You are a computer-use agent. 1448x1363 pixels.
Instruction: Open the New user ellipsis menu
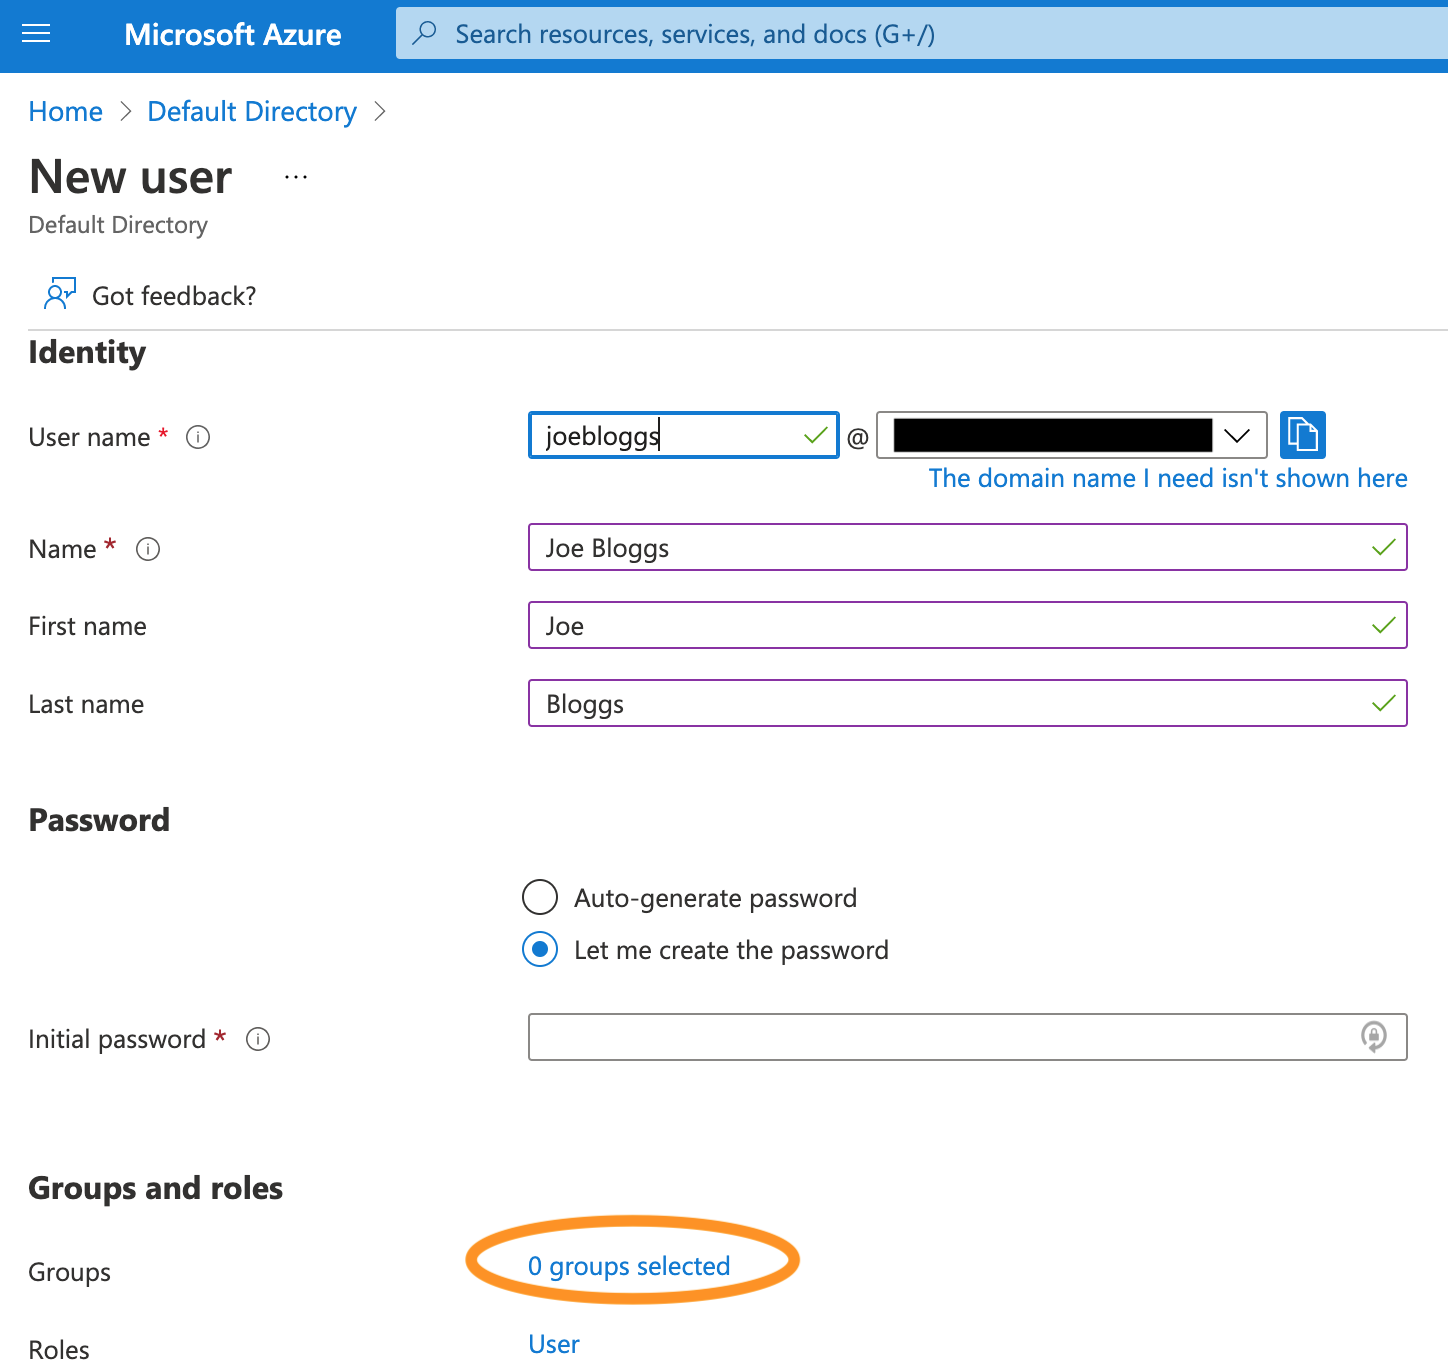click(296, 177)
